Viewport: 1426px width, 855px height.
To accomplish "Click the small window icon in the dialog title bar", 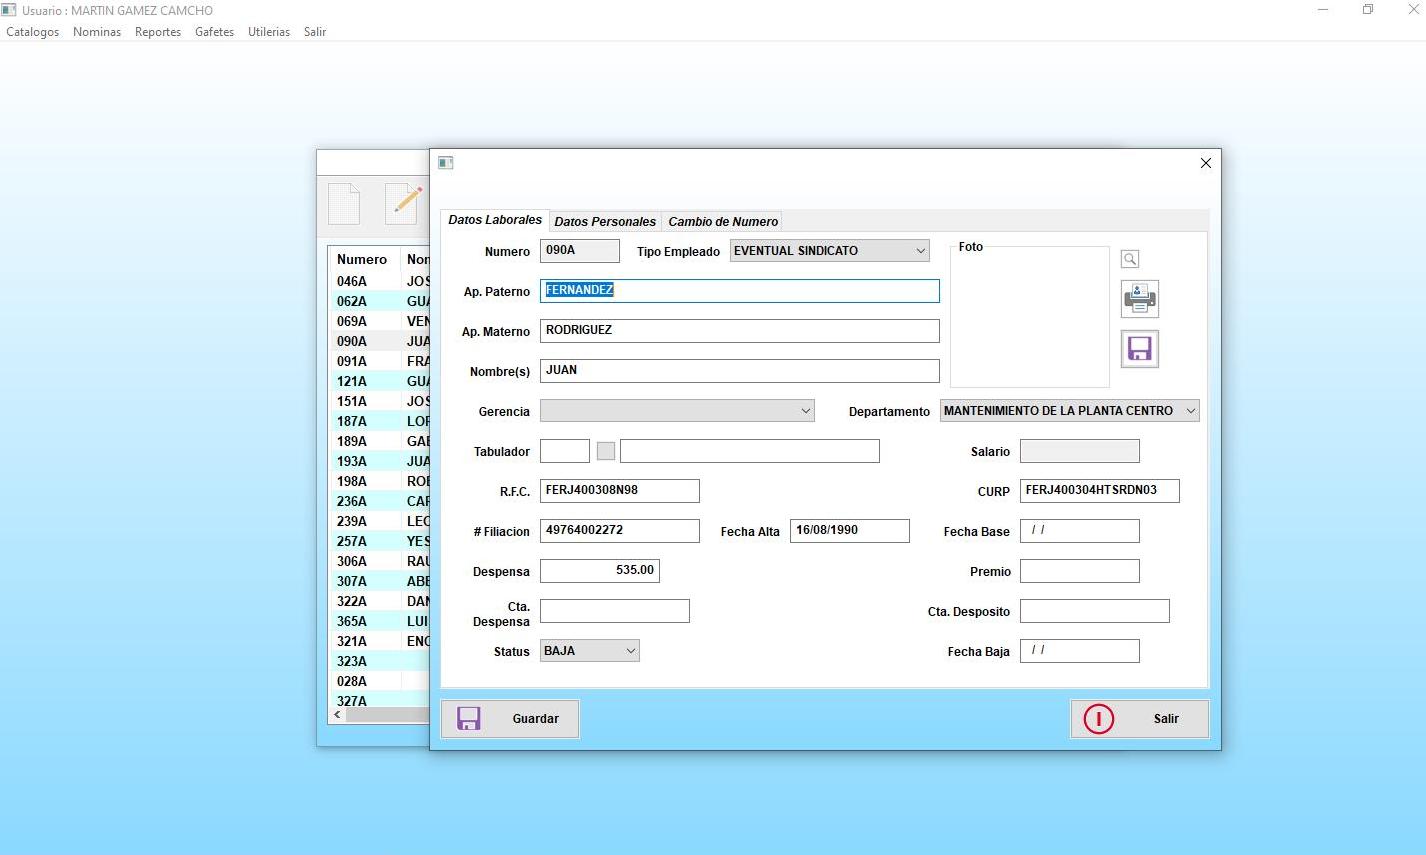I will point(446,163).
